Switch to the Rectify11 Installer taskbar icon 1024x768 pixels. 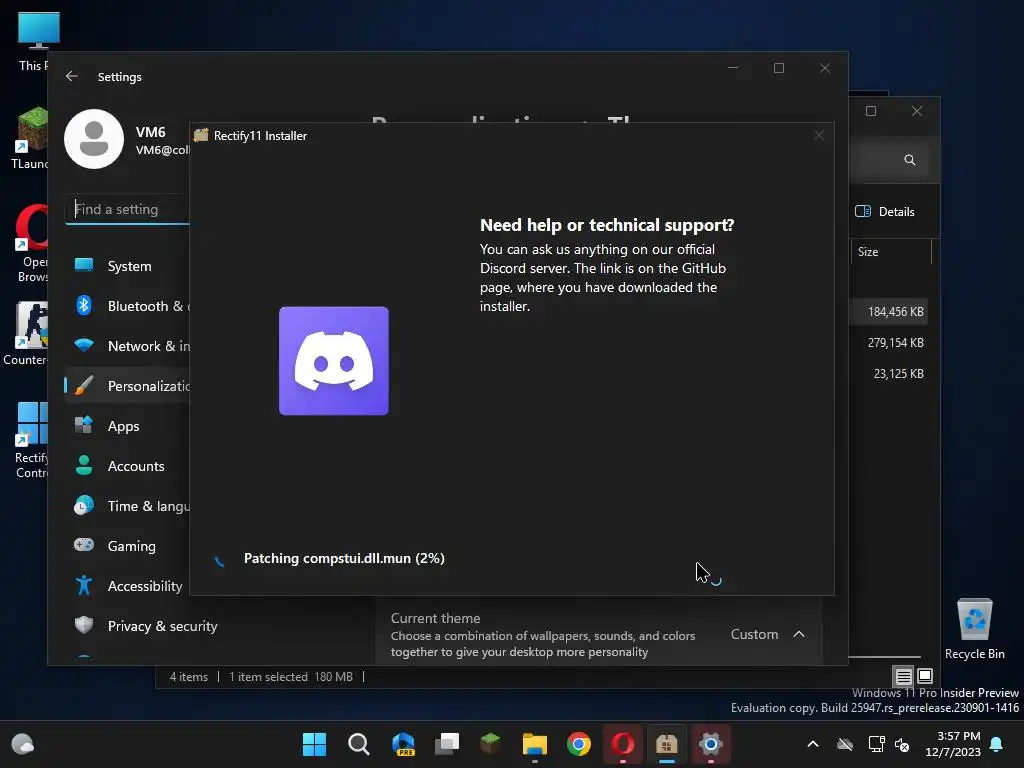(x=667, y=744)
